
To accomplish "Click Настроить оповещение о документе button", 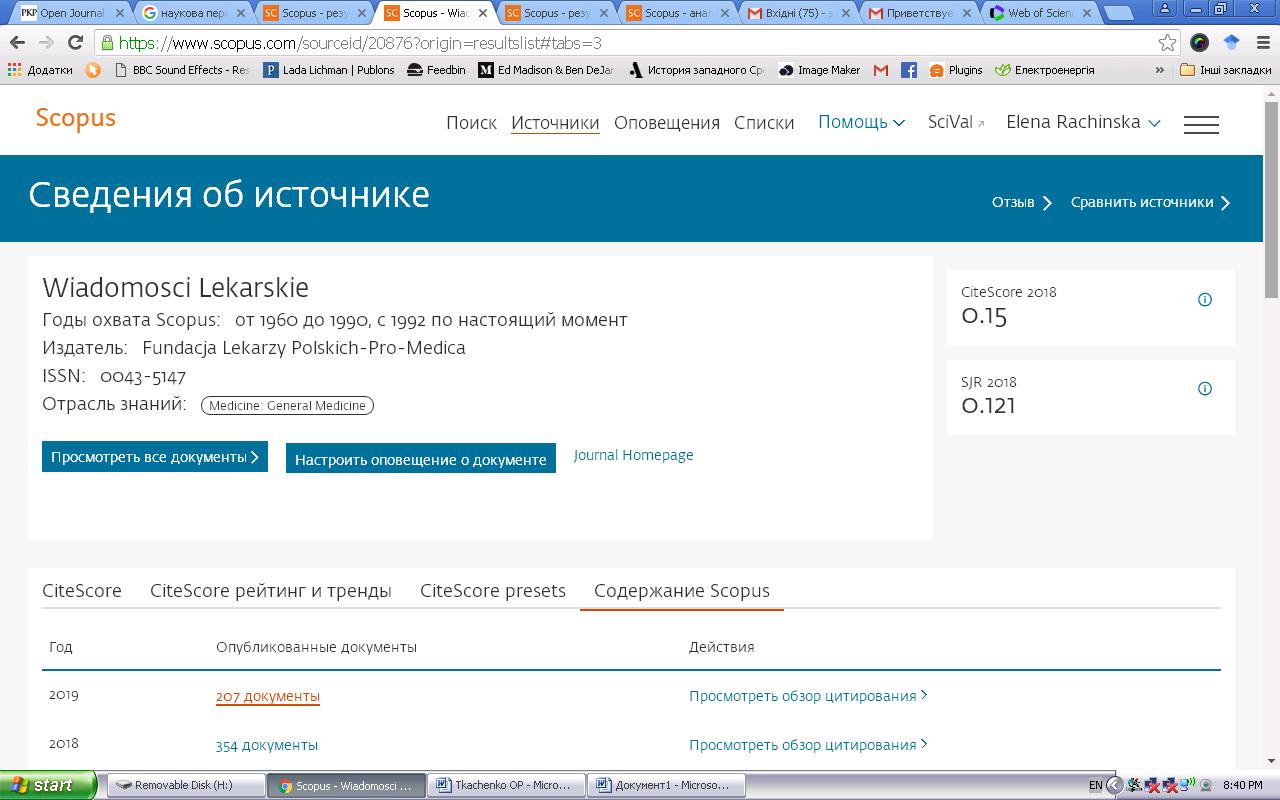I will click(421, 458).
